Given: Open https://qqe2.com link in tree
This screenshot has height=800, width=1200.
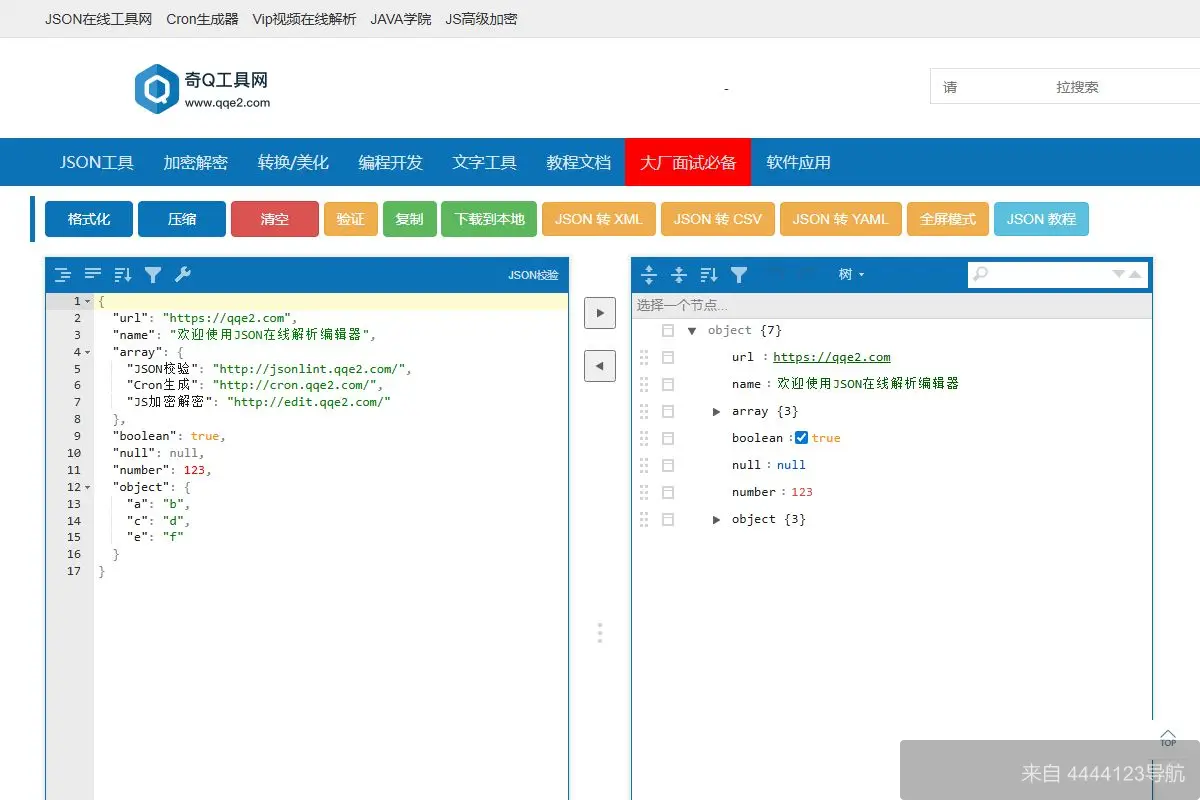Looking at the screenshot, I should [832, 357].
